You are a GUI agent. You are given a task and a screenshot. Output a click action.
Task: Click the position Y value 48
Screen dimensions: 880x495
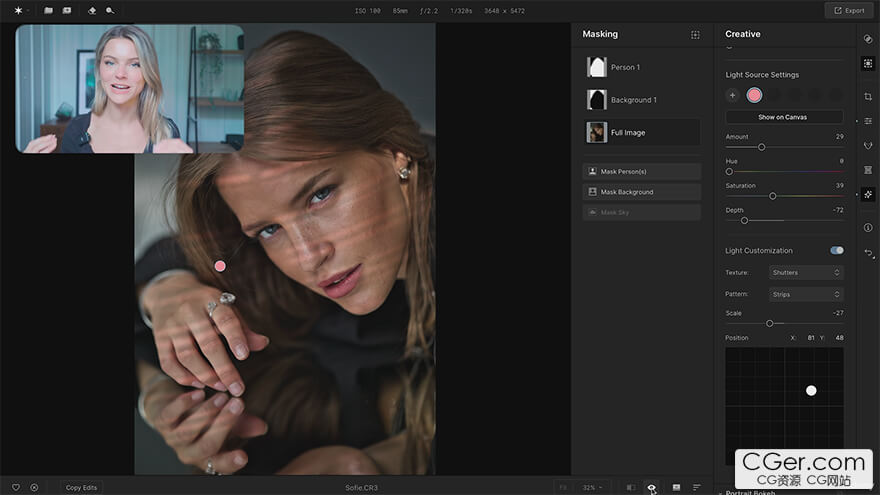point(839,338)
